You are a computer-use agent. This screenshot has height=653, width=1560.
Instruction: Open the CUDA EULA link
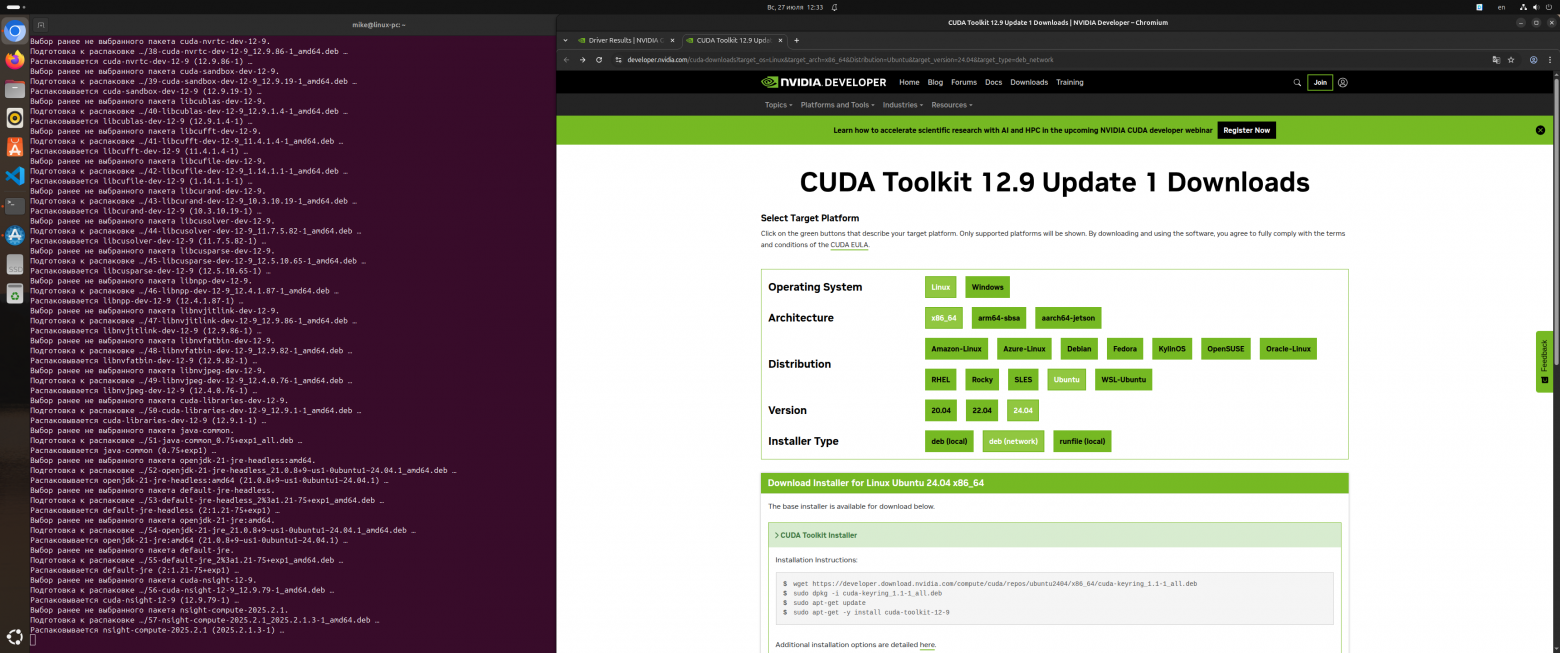pos(849,245)
